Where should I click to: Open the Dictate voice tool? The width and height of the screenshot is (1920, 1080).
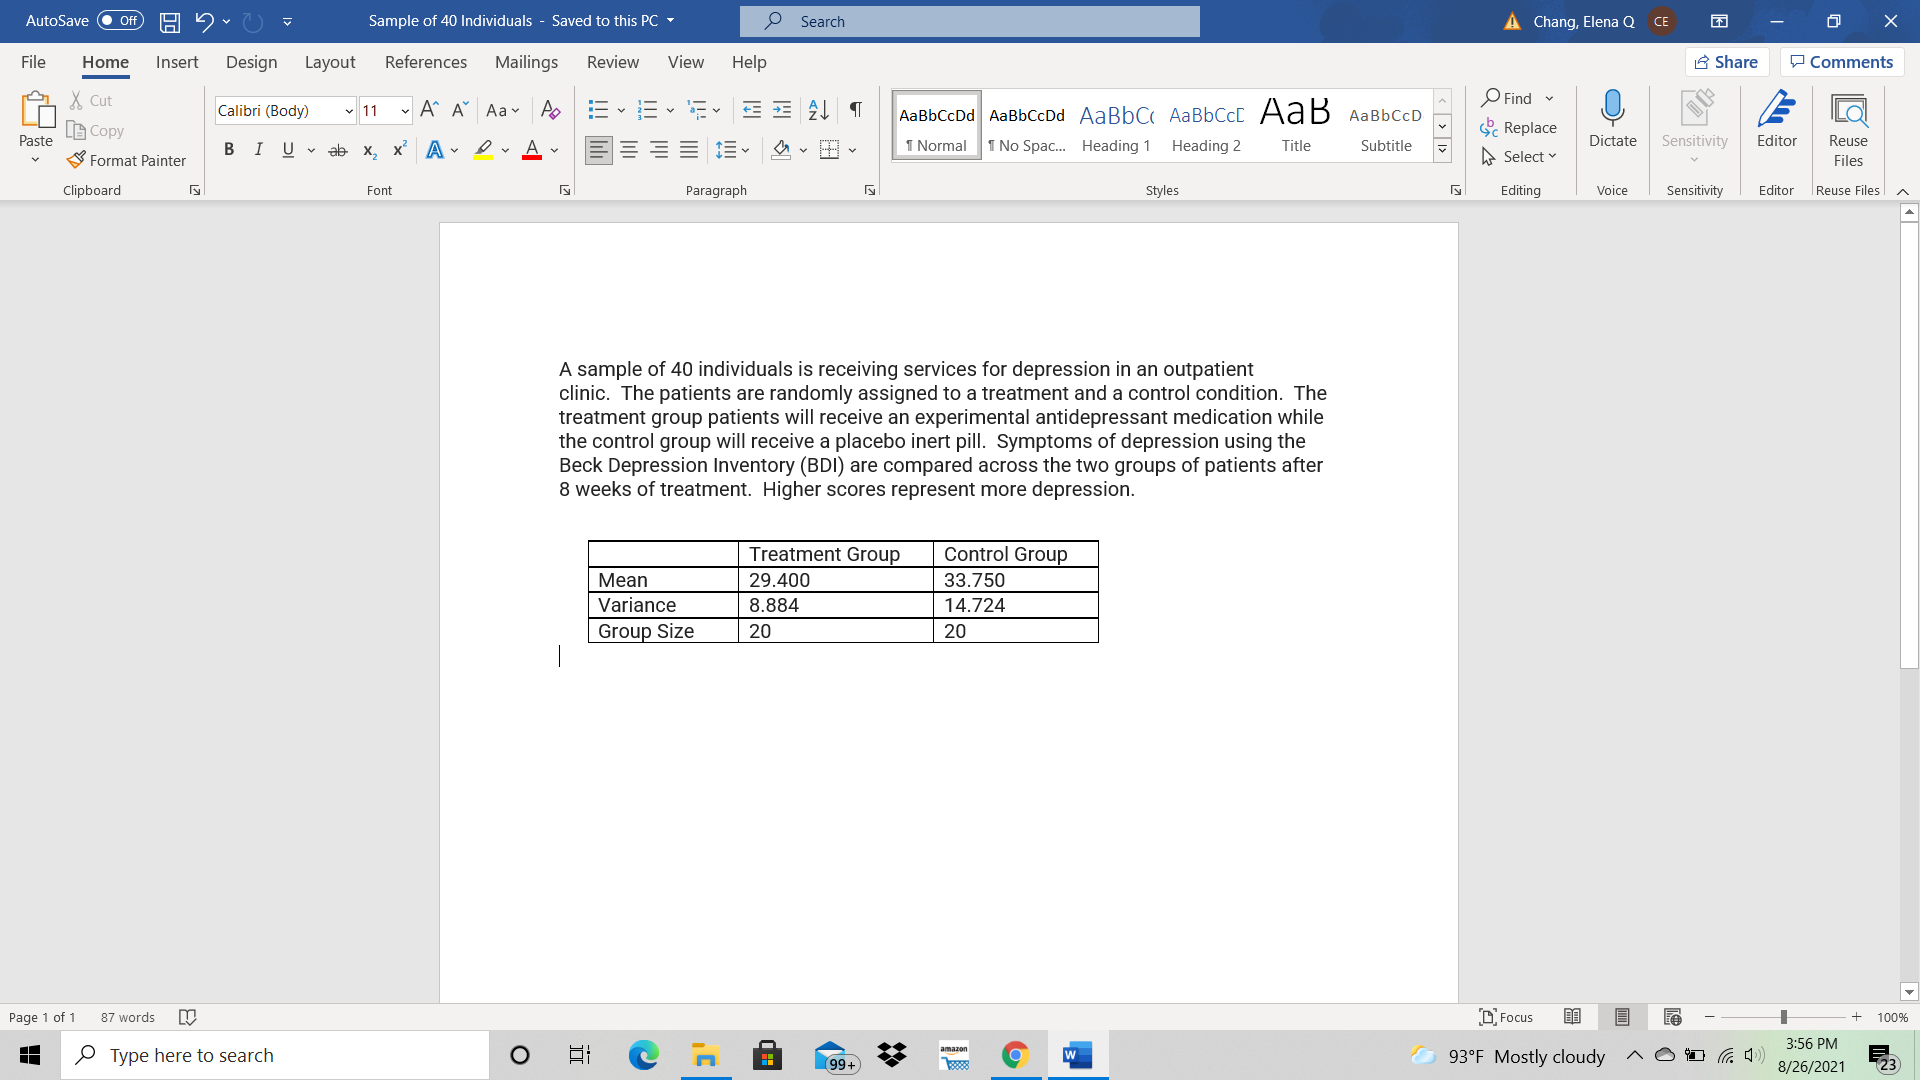[1611, 122]
